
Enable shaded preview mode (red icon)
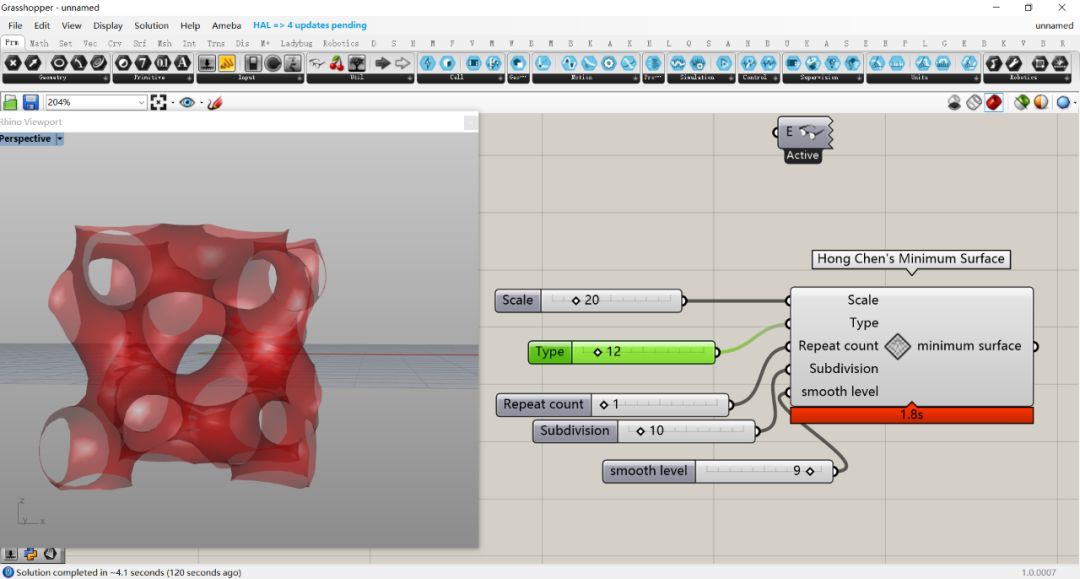[993, 102]
